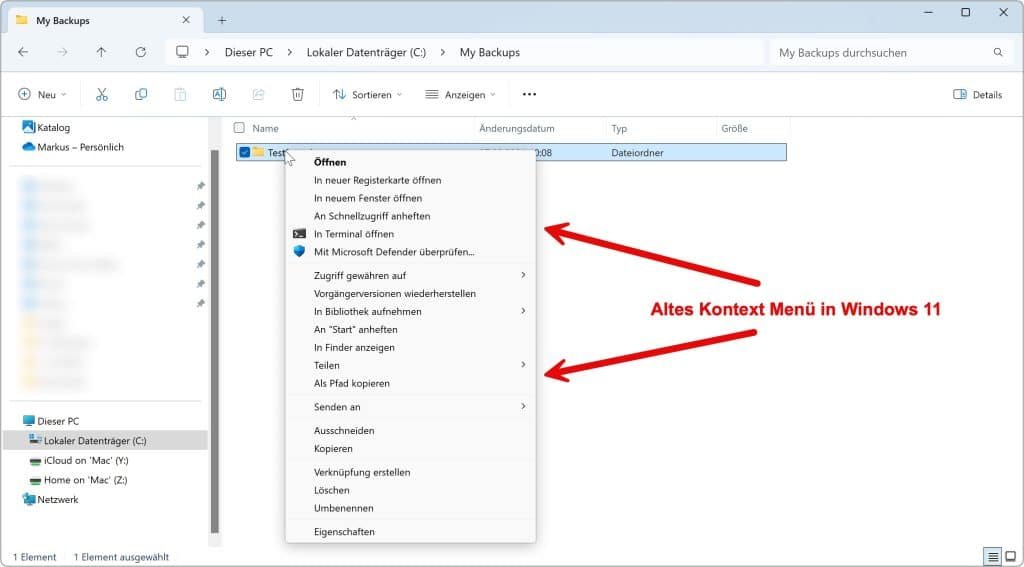Viewport: 1024px width, 567px height.
Task: Switch to details list view icon
Action: [x=993, y=557]
